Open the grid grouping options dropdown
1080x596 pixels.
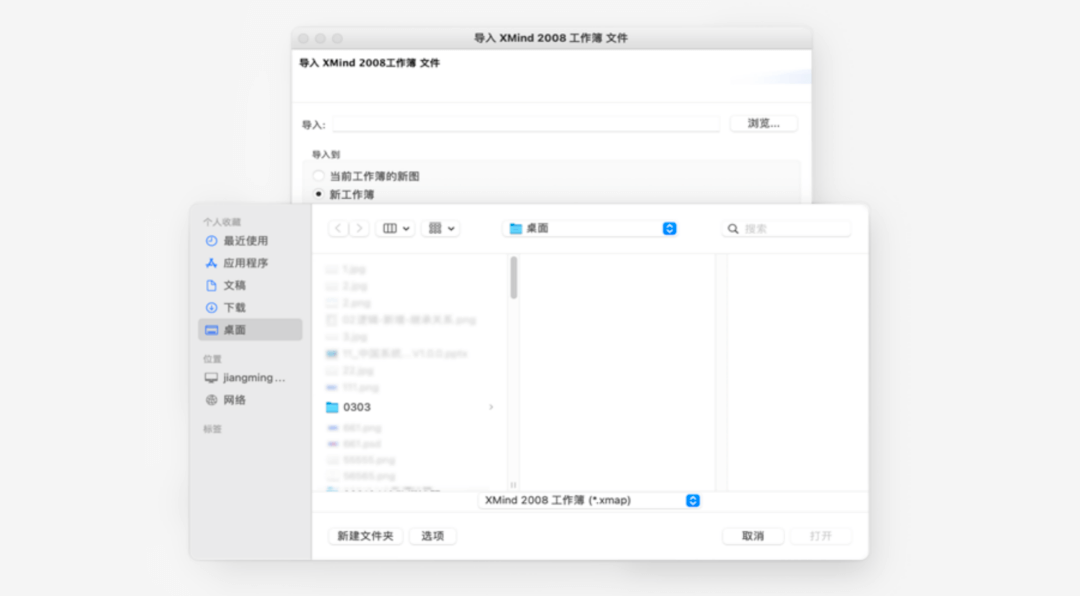[441, 228]
